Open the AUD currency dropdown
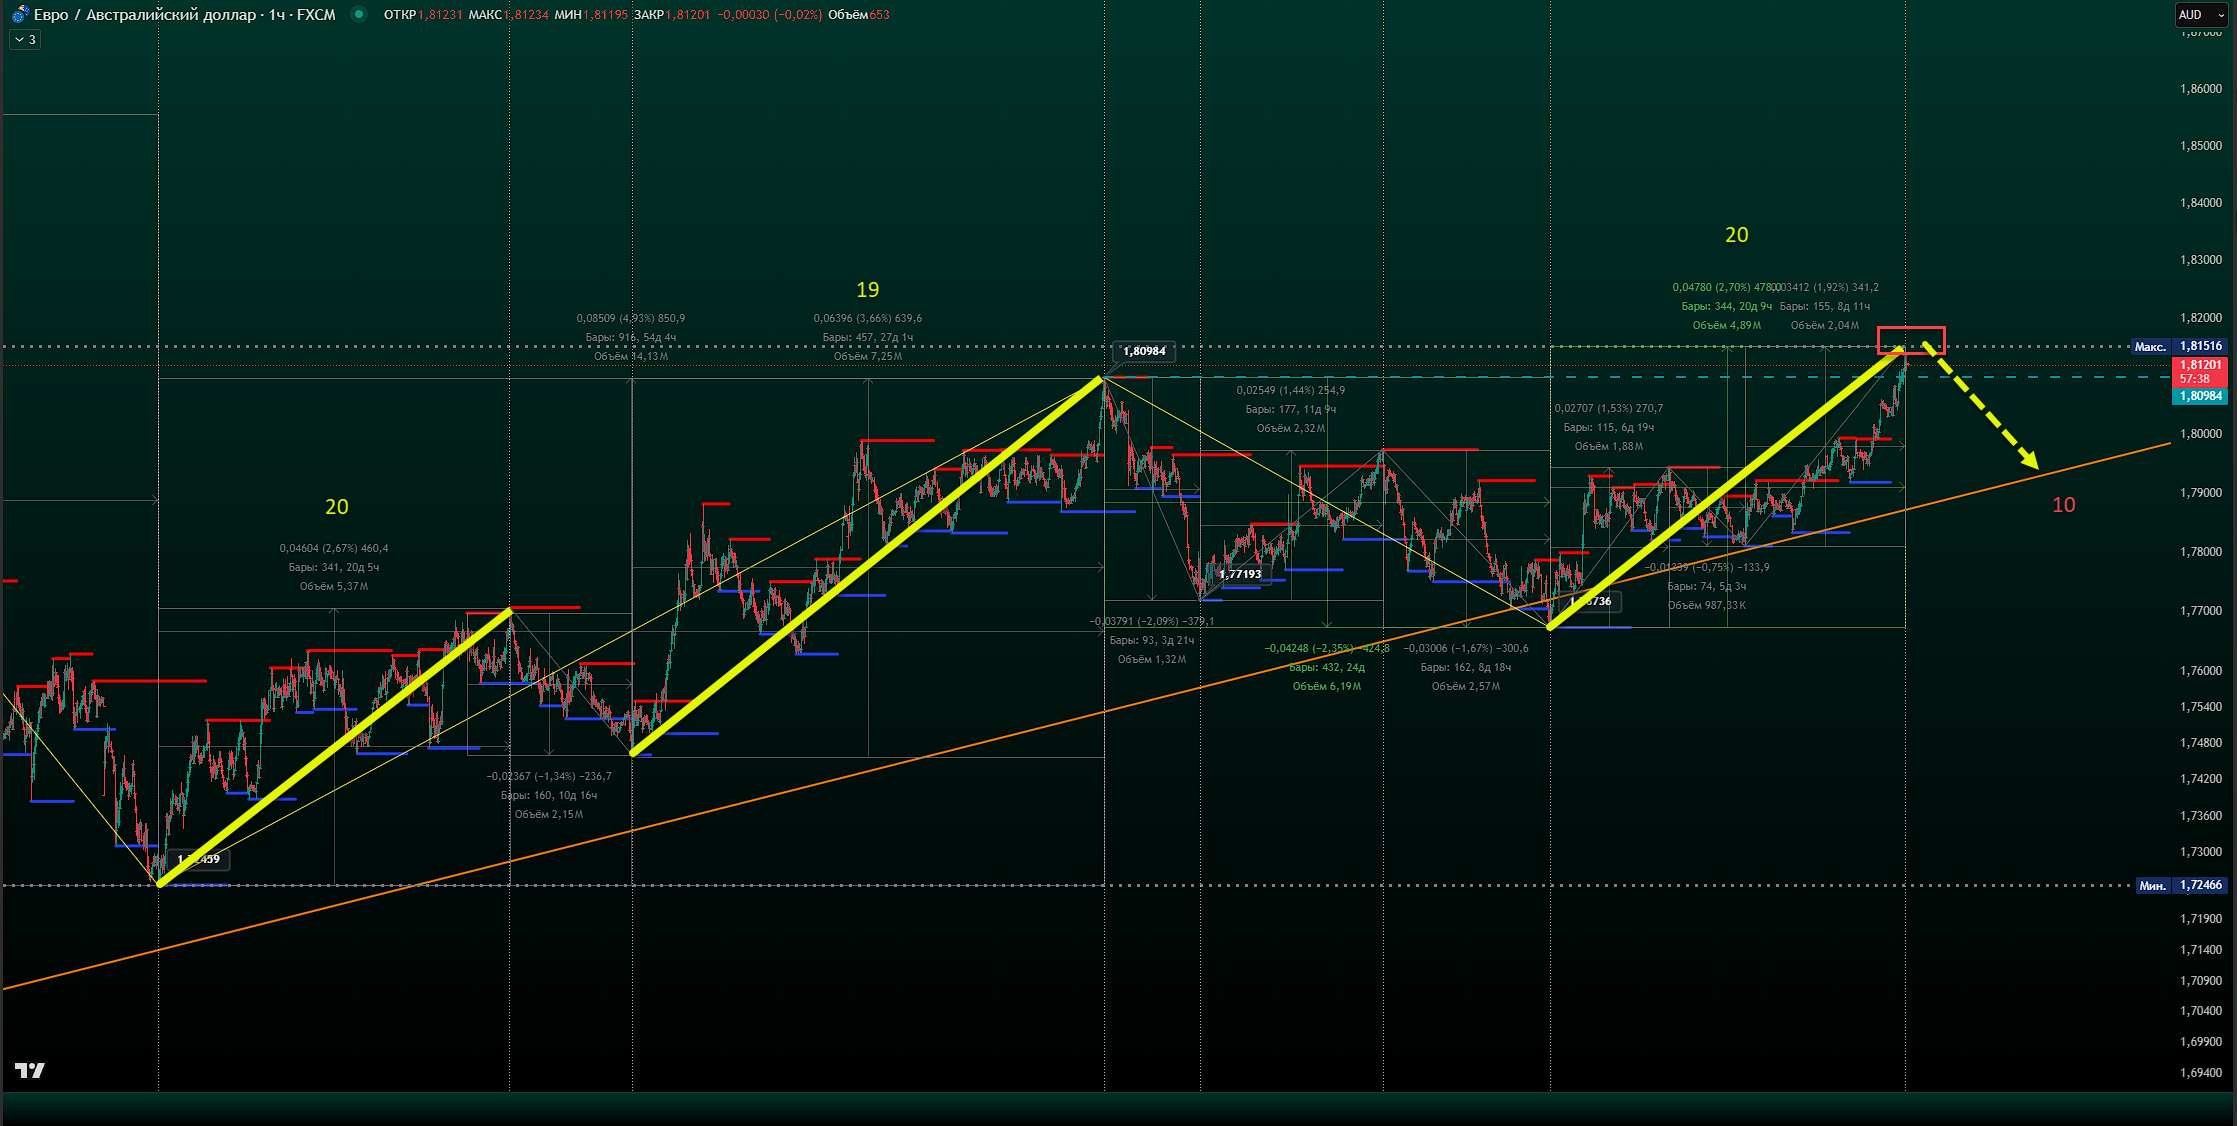This screenshot has height=1126, width=2237. tap(2201, 15)
